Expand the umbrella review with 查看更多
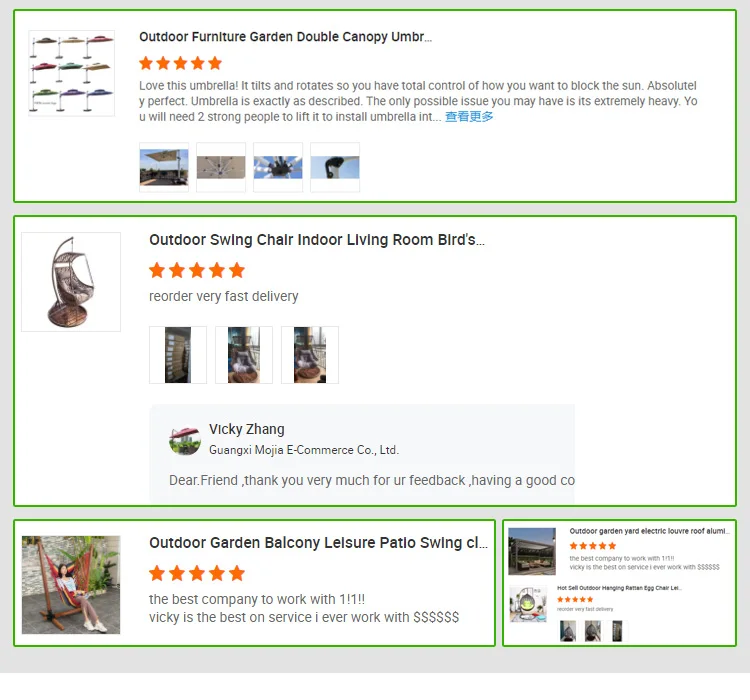 click(x=469, y=117)
